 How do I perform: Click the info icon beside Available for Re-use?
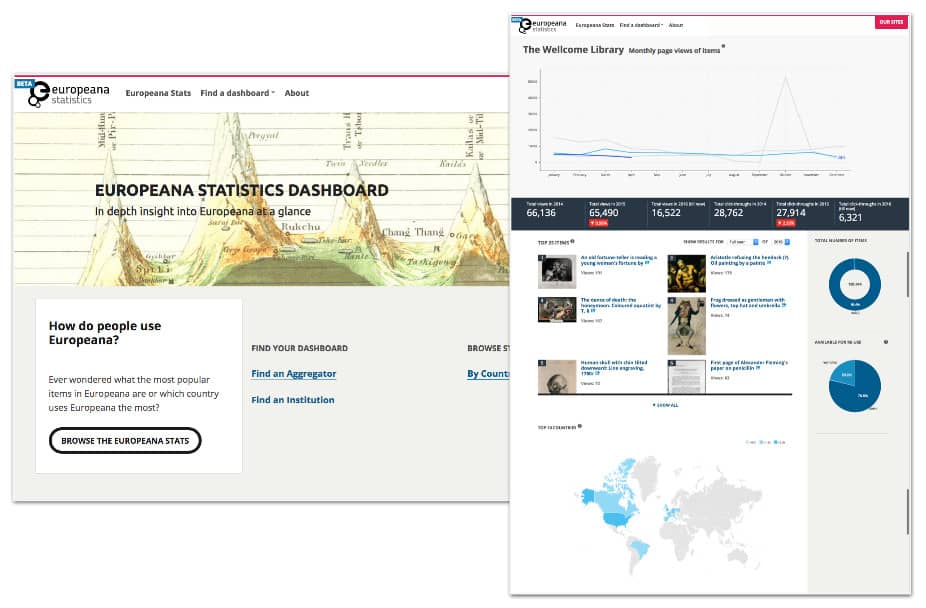point(886,342)
